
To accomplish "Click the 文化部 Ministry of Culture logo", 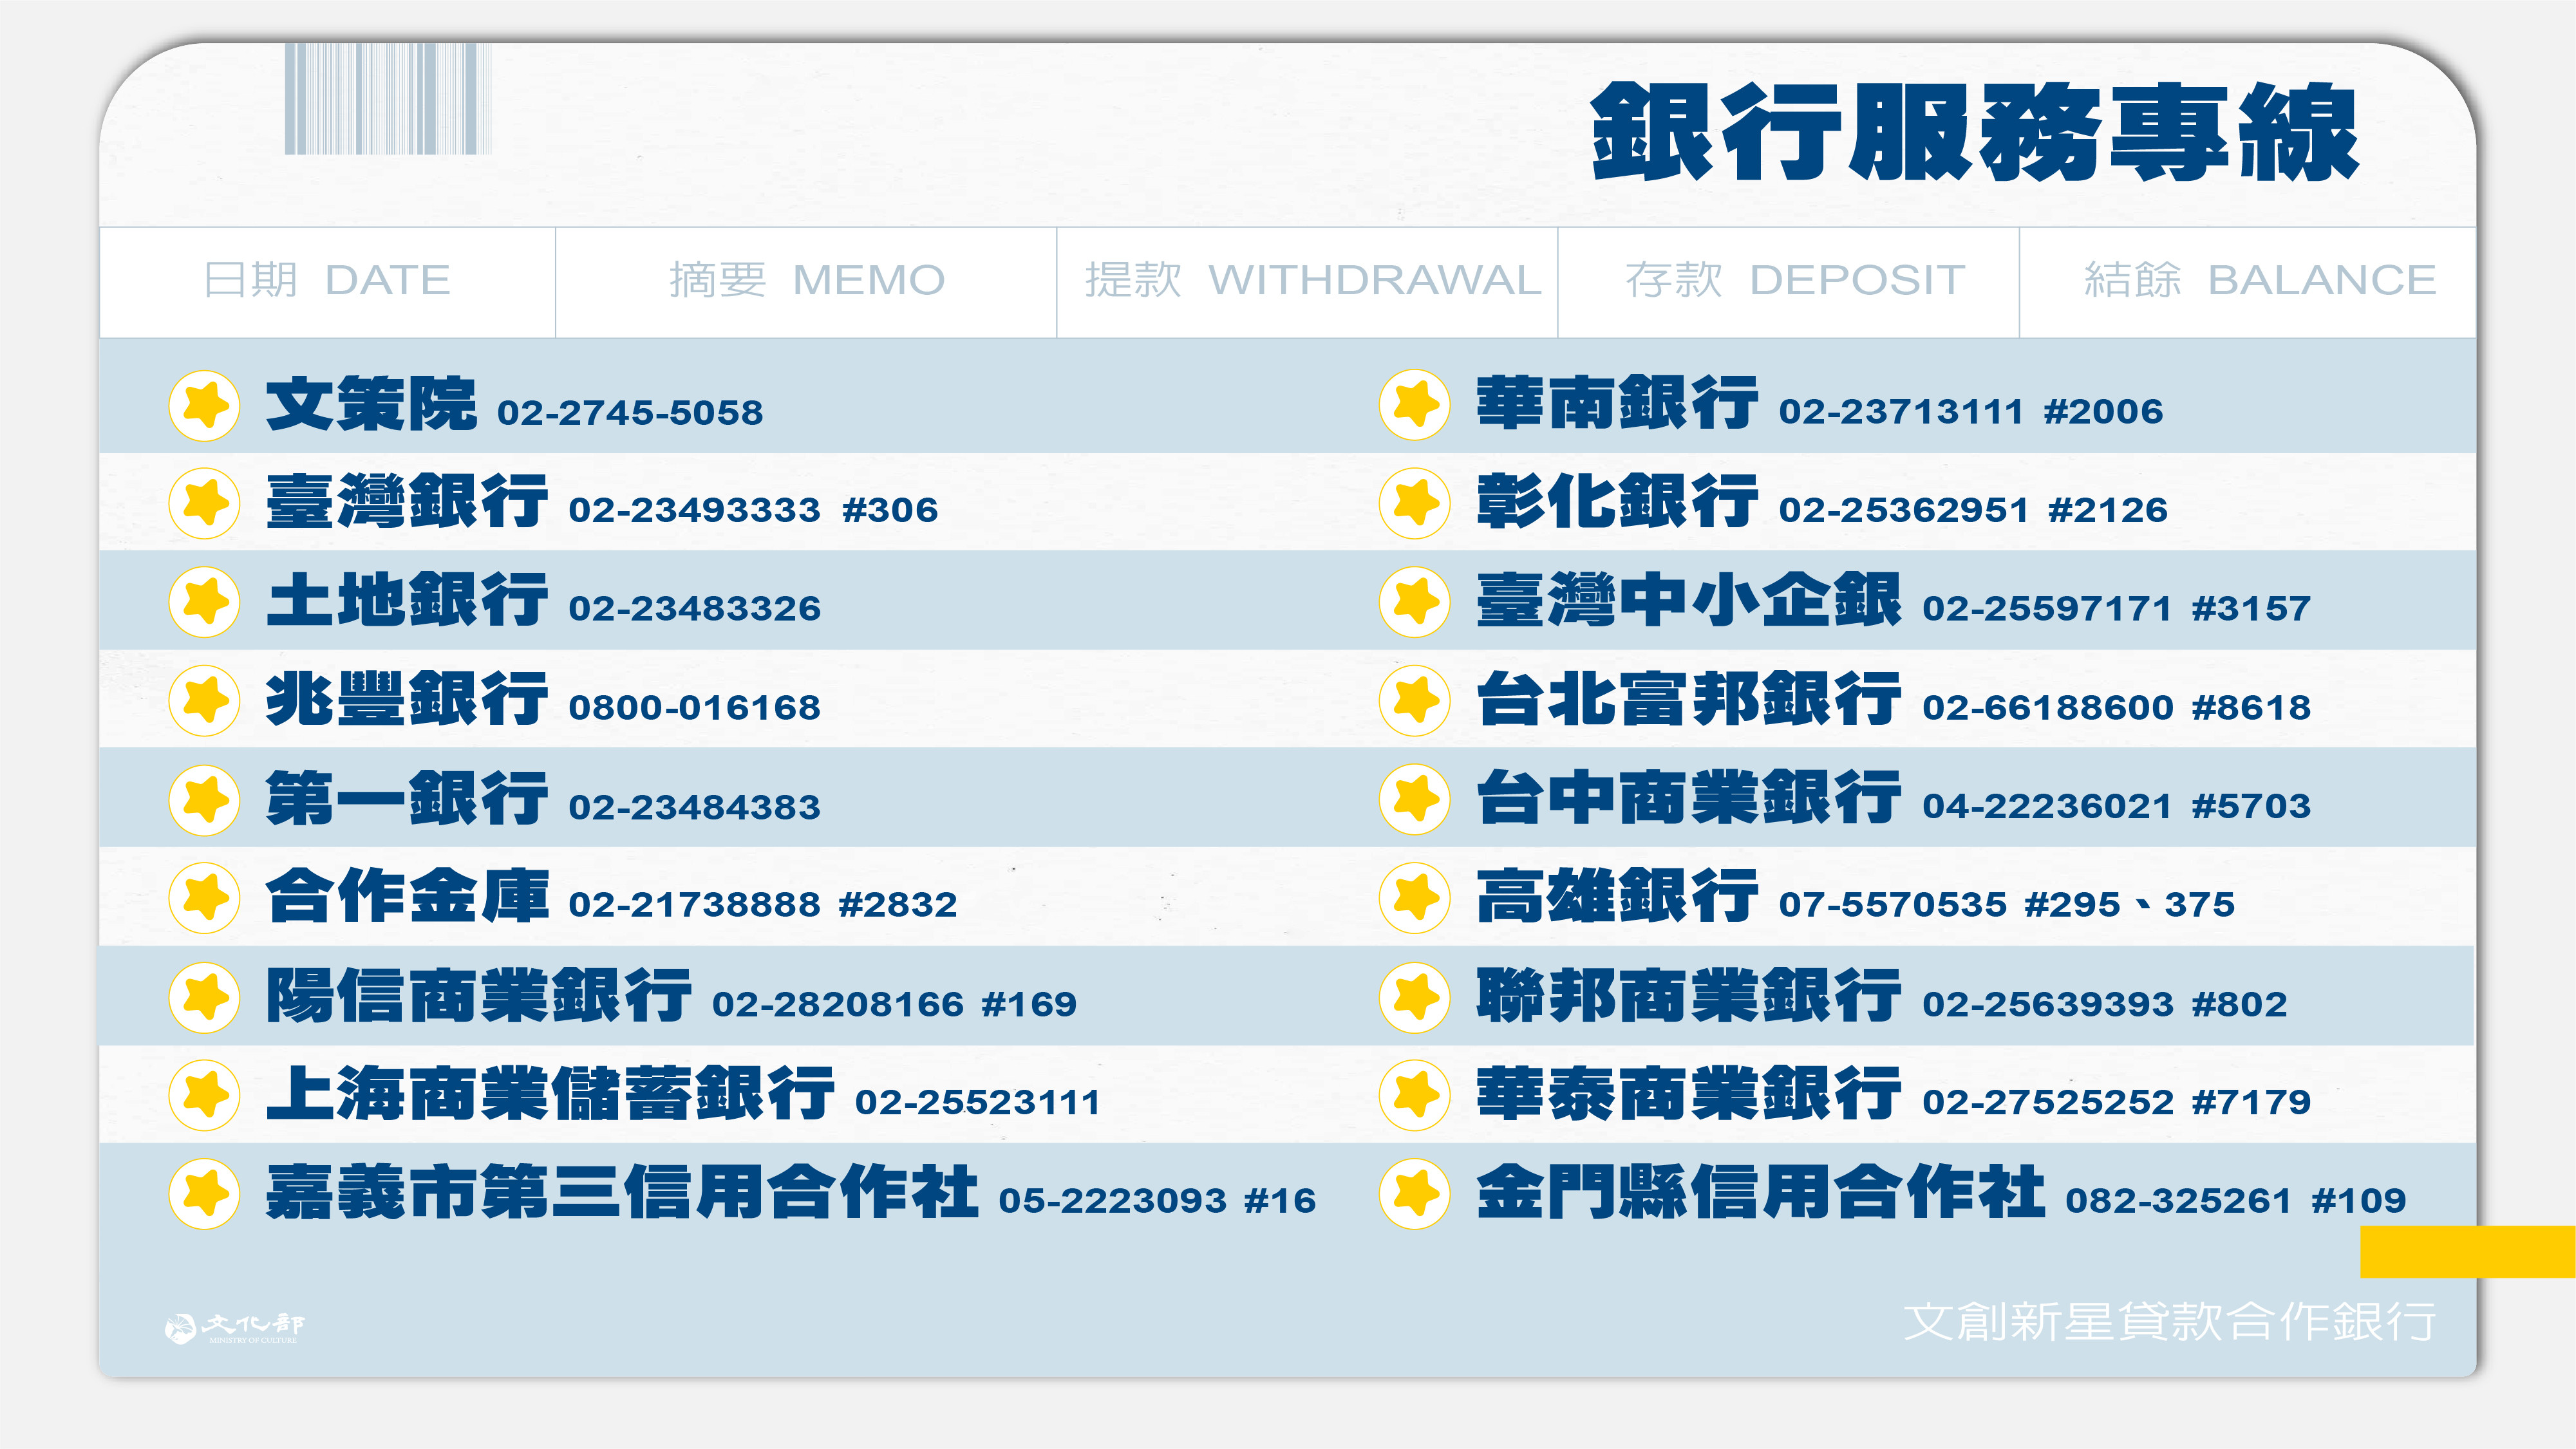I will pyautogui.click(x=235, y=1328).
